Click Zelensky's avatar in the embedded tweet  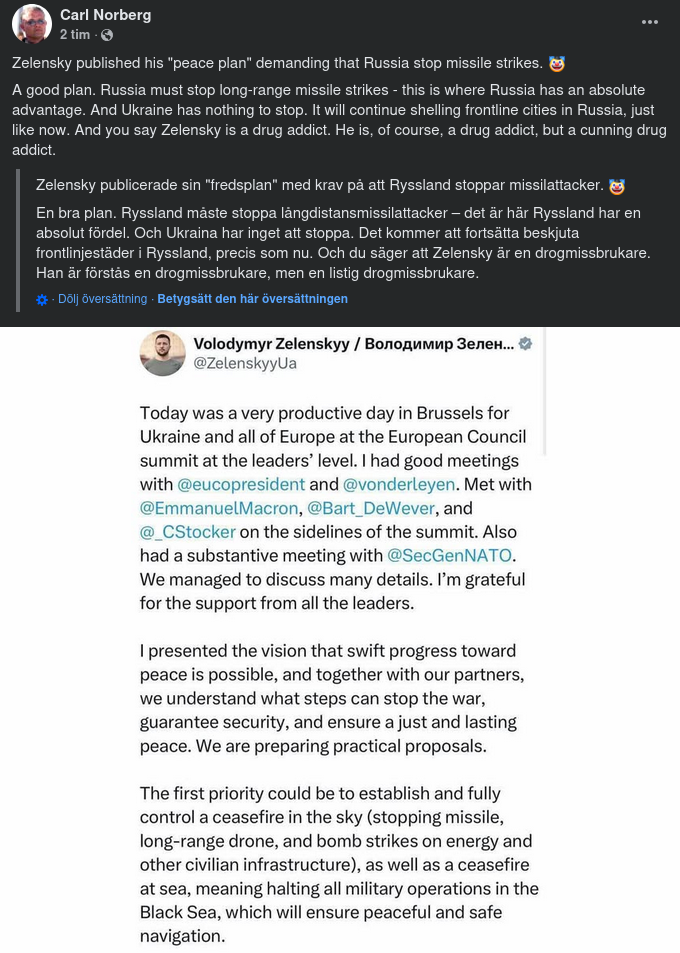tap(163, 353)
